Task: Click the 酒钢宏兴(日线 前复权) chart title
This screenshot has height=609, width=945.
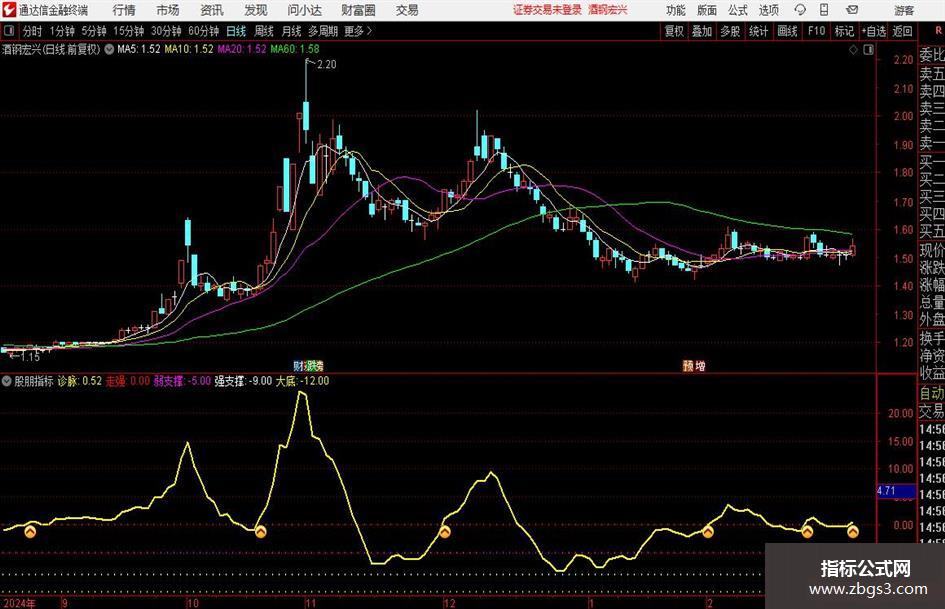Action: click(x=51, y=49)
